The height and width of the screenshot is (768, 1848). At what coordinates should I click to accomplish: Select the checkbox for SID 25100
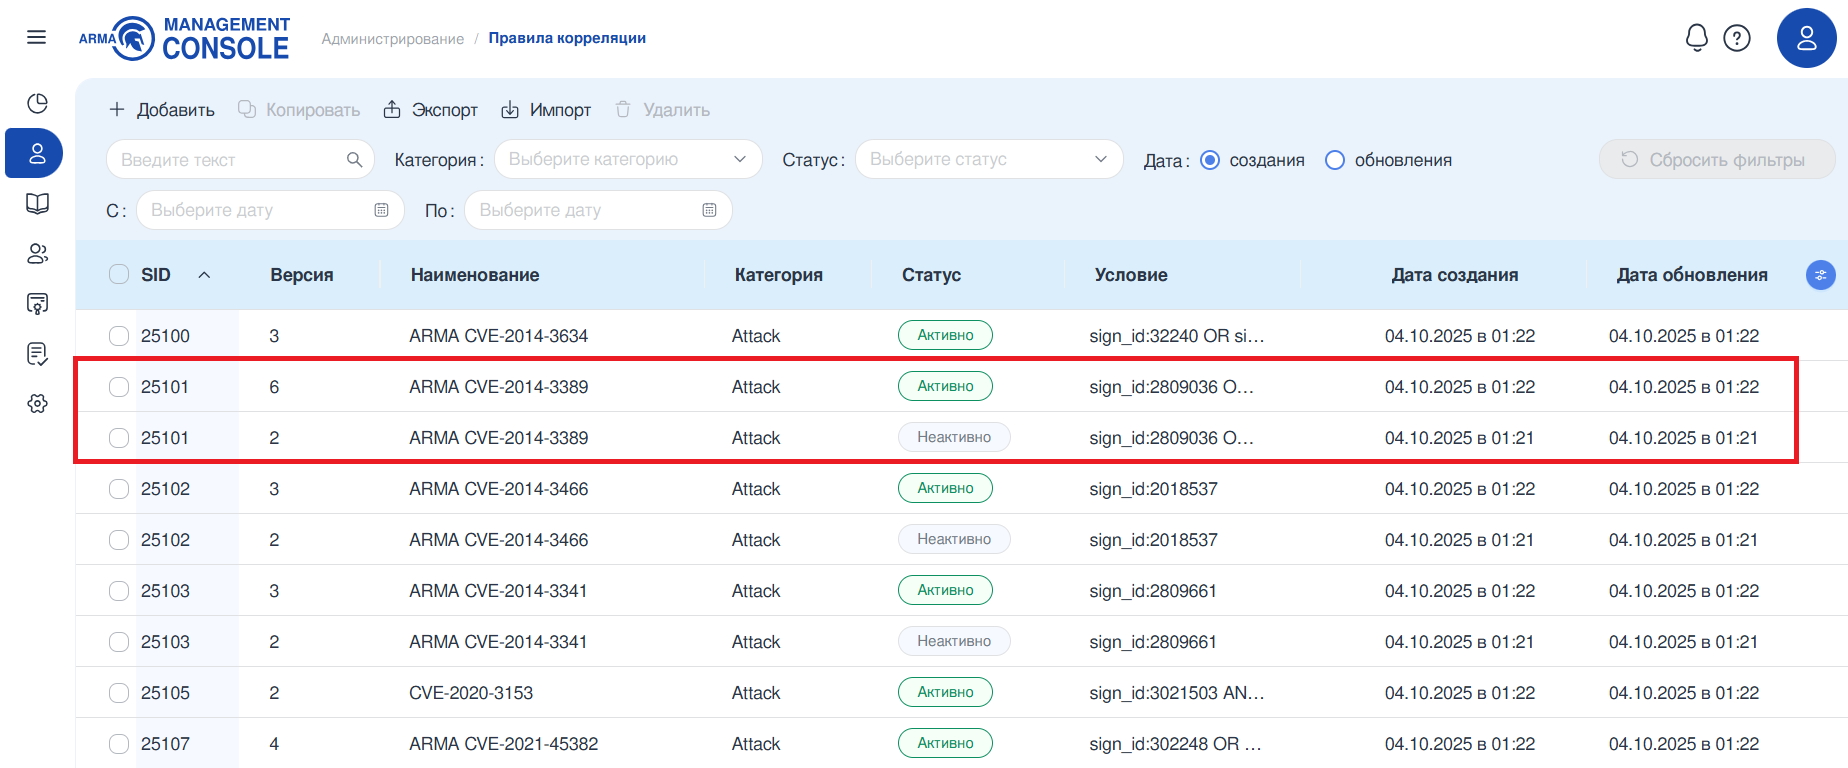(119, 336)
